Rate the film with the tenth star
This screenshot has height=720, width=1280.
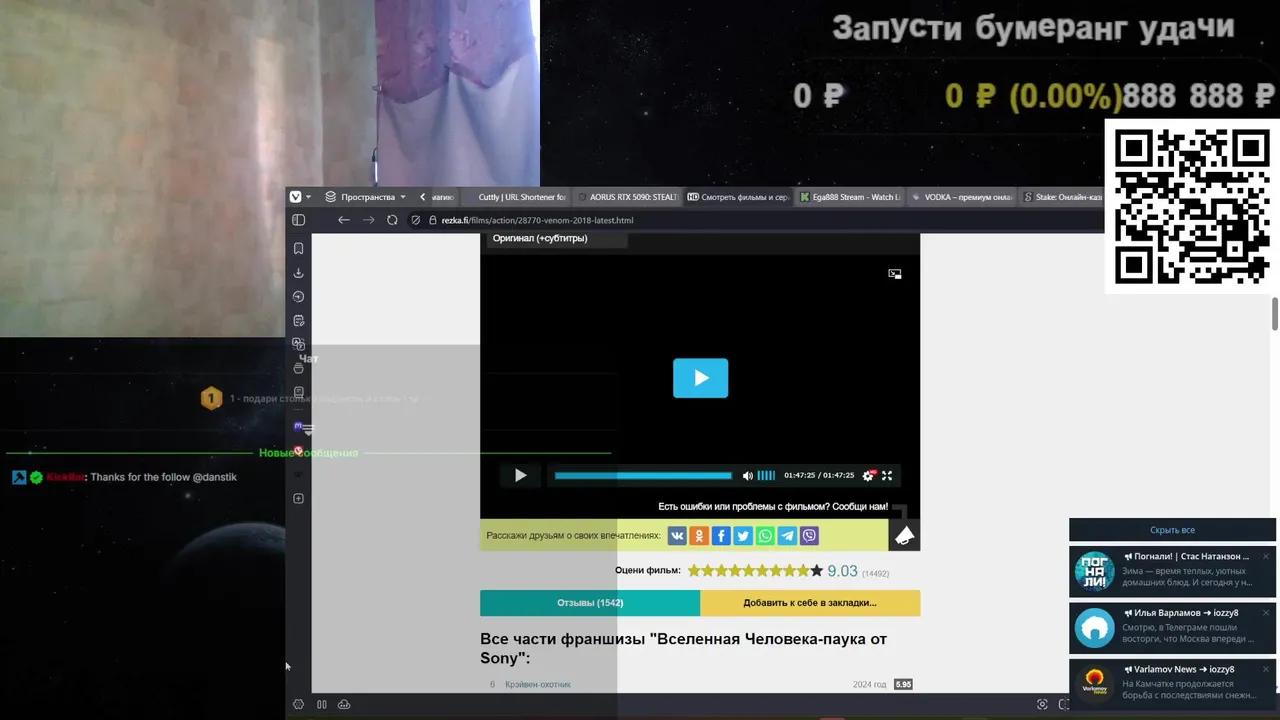[816, 571]
